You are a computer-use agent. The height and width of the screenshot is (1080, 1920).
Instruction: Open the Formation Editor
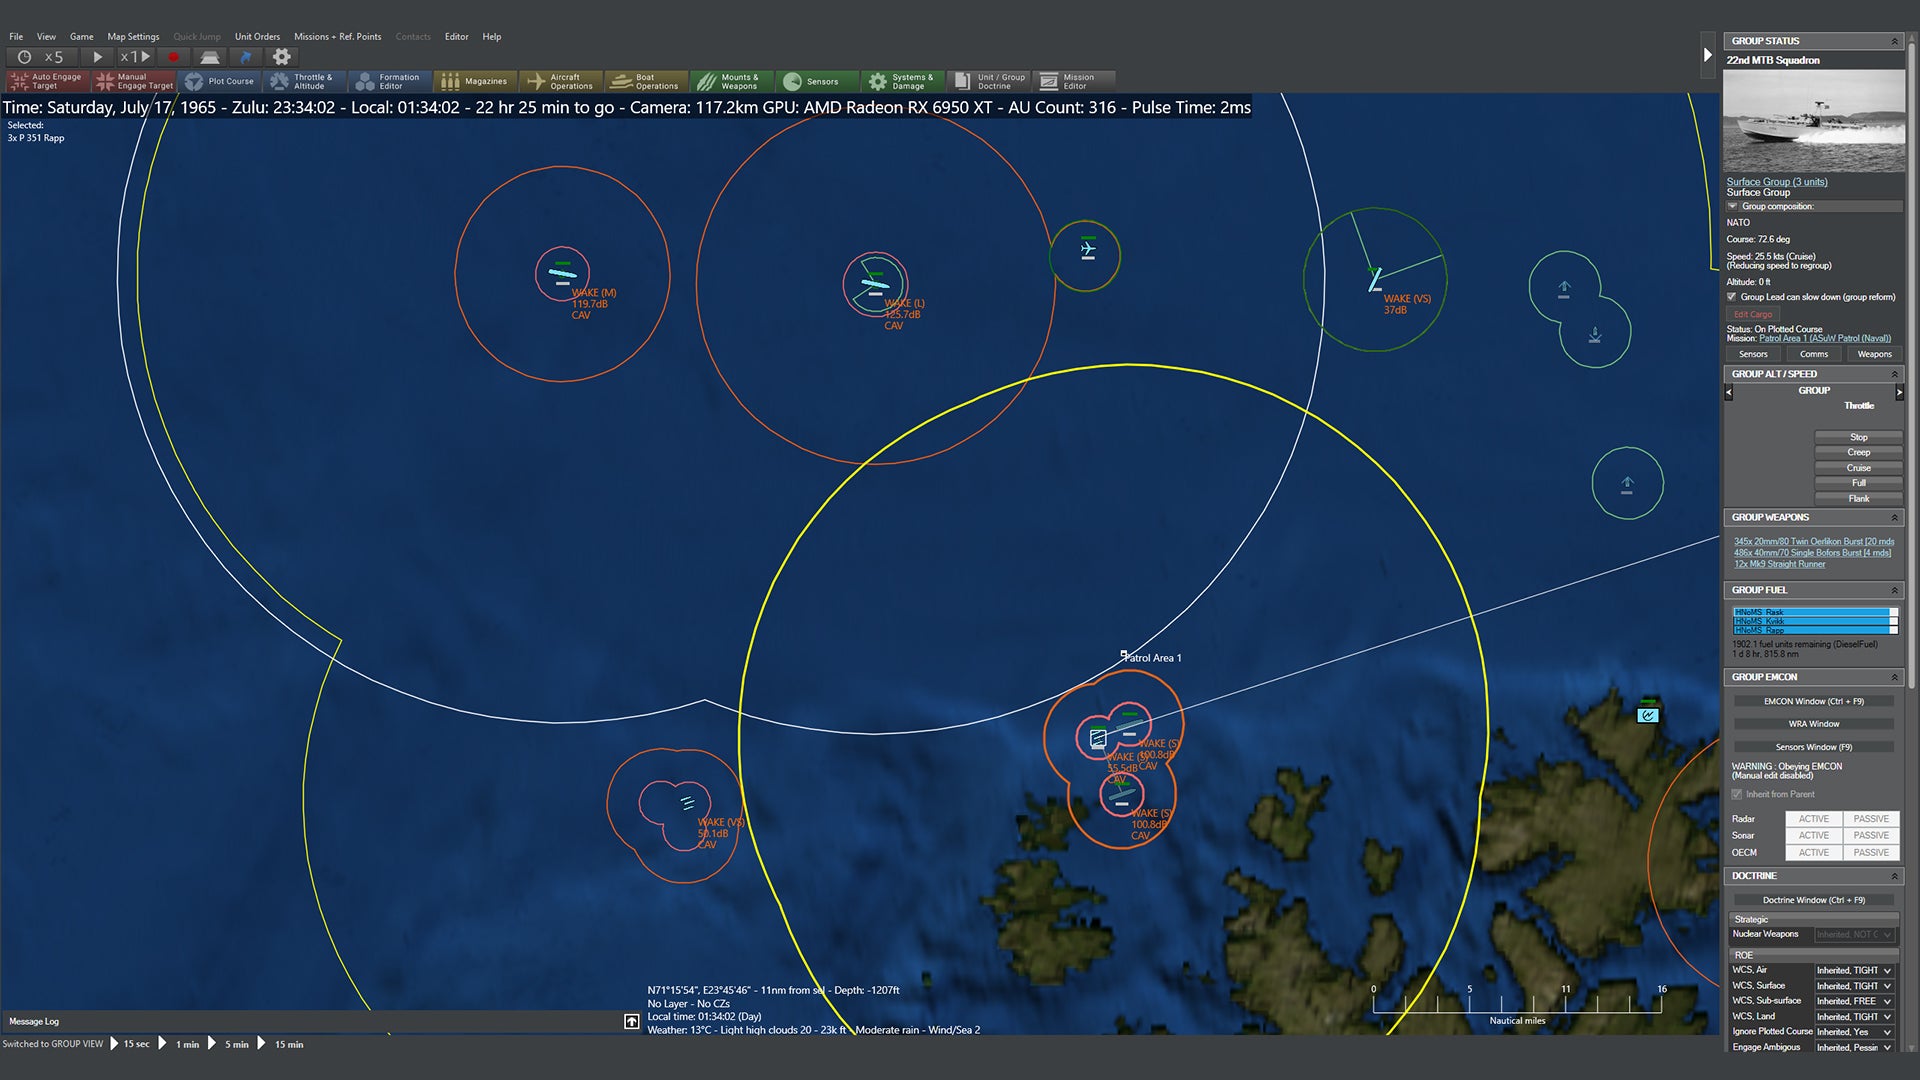(391, 80)
